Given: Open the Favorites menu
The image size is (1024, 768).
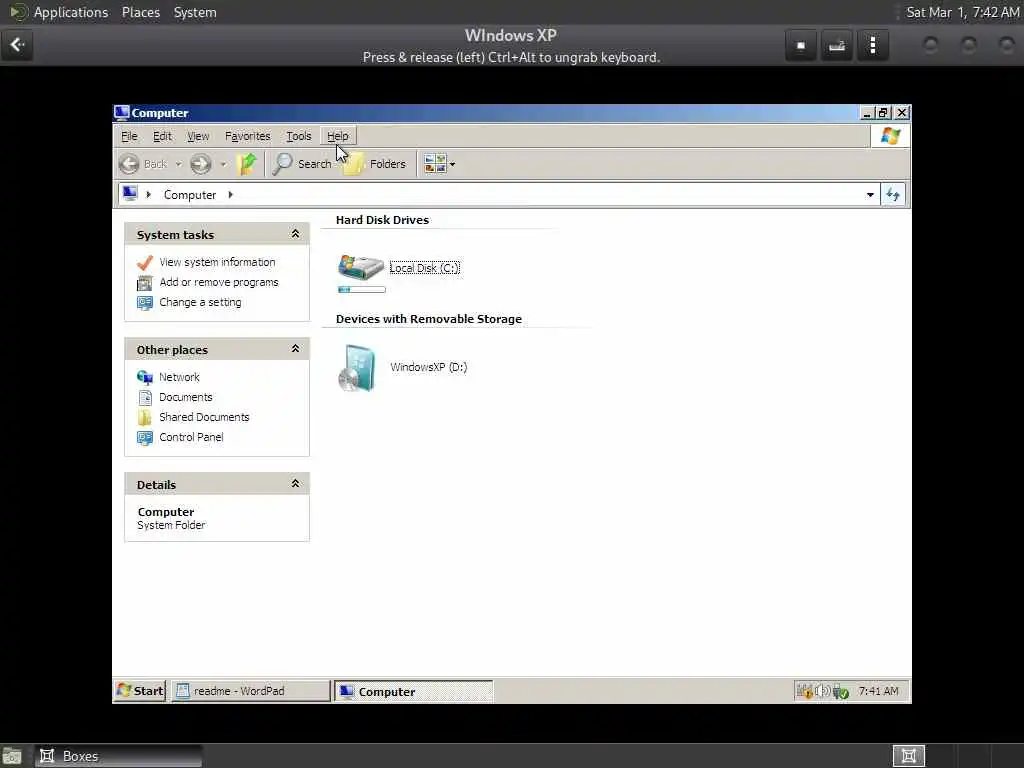Looking at the screenshot, I should pyautogui.click(x=248, y=136).
